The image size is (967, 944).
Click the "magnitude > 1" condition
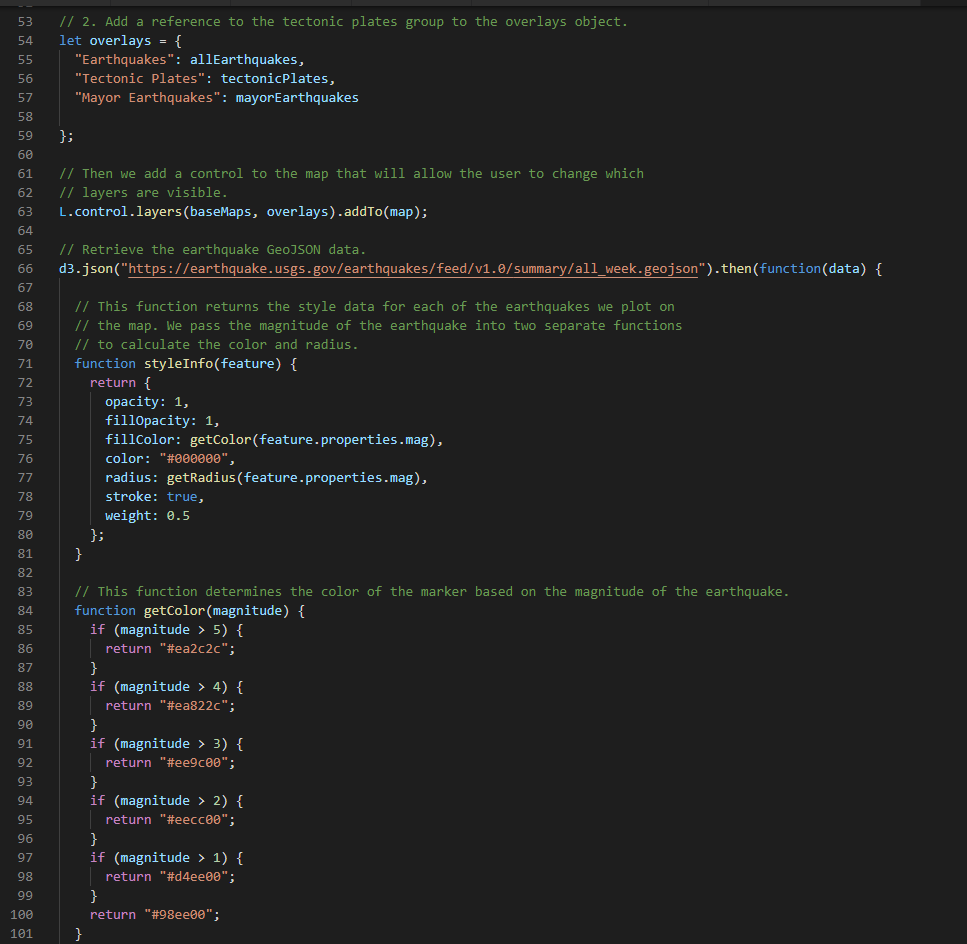pos(170,858)
